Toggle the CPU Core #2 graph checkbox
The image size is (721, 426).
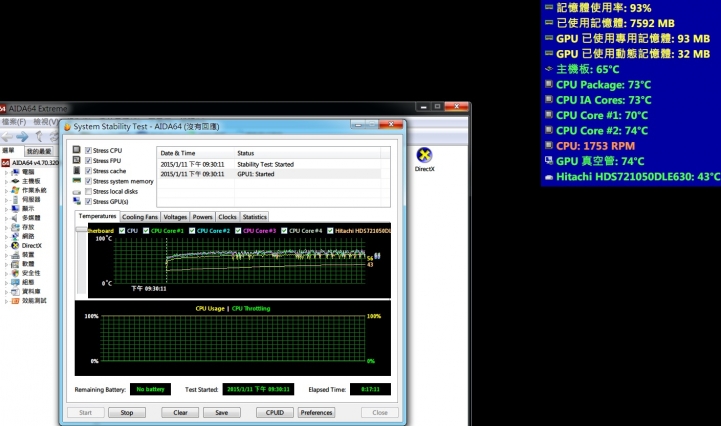click(192, 230)
